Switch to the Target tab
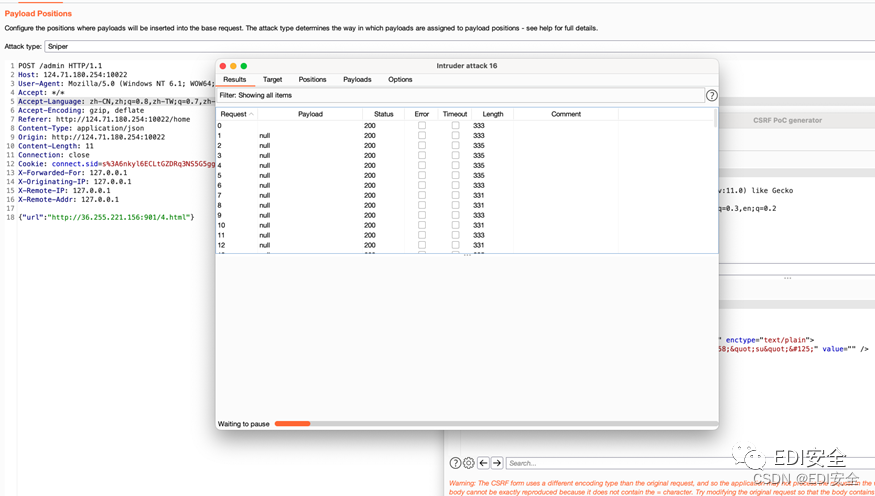 [272, 79]
